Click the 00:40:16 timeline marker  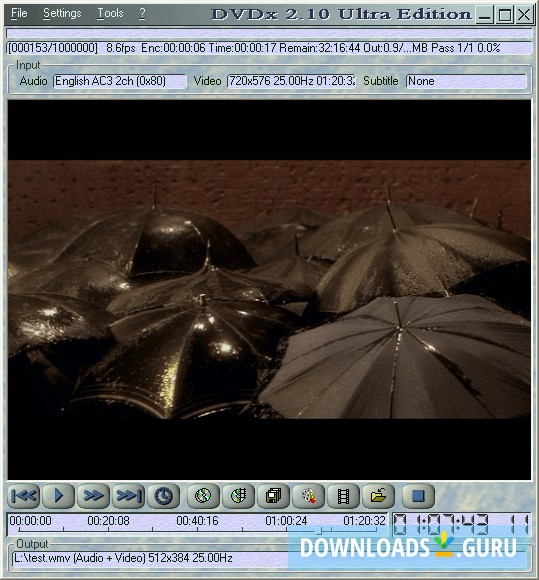tap(197, 521)
